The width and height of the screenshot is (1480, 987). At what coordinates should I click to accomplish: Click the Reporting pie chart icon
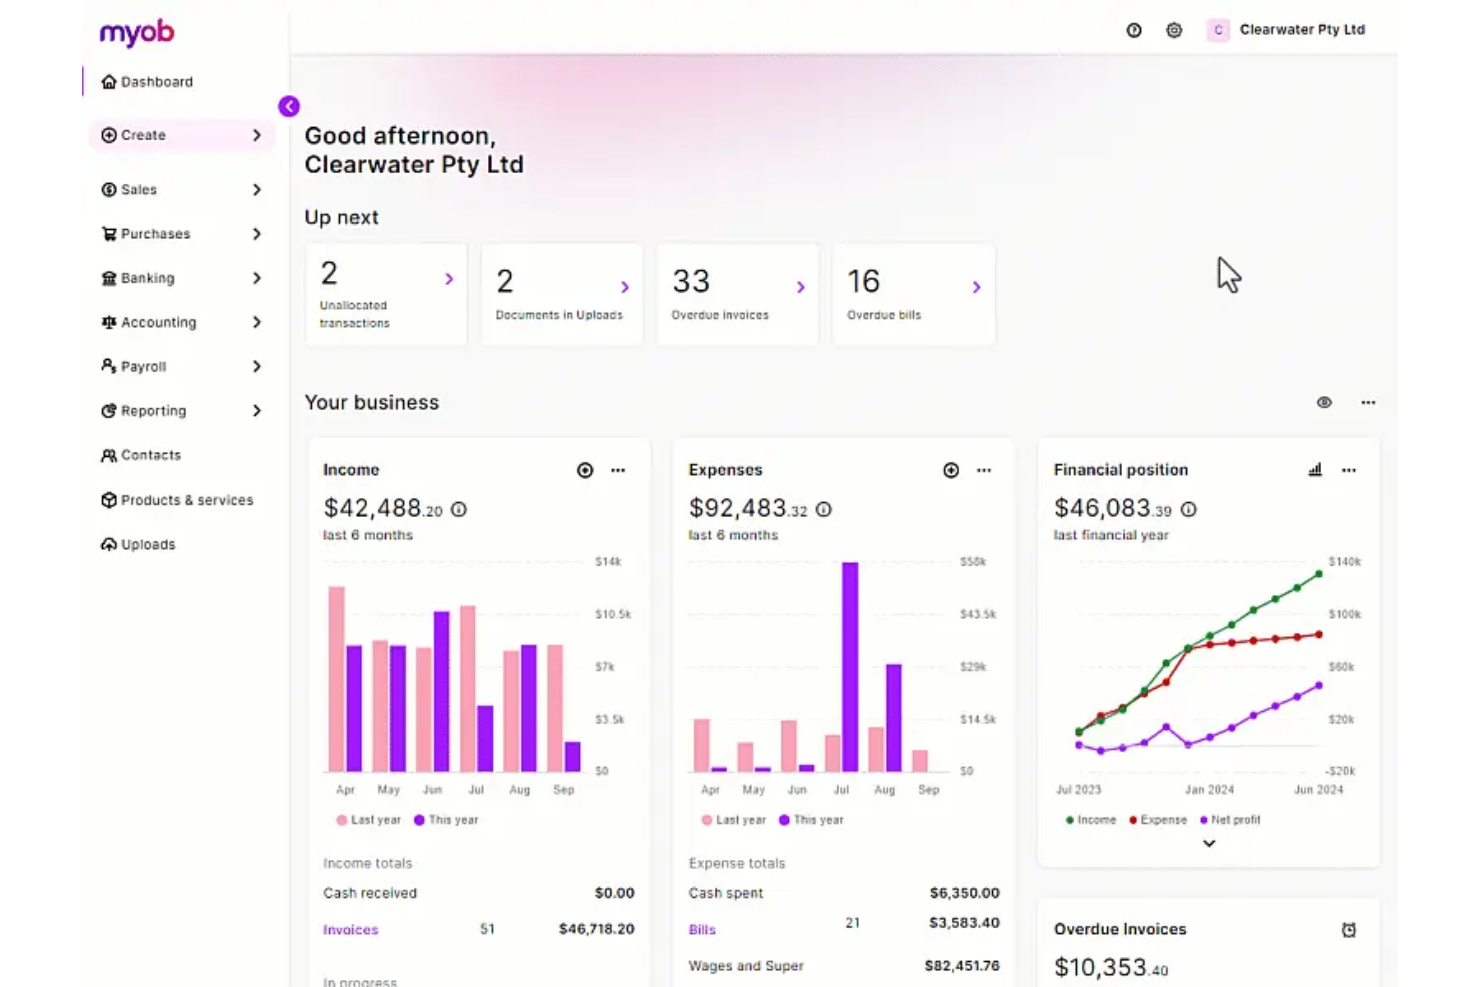[109, 411]
